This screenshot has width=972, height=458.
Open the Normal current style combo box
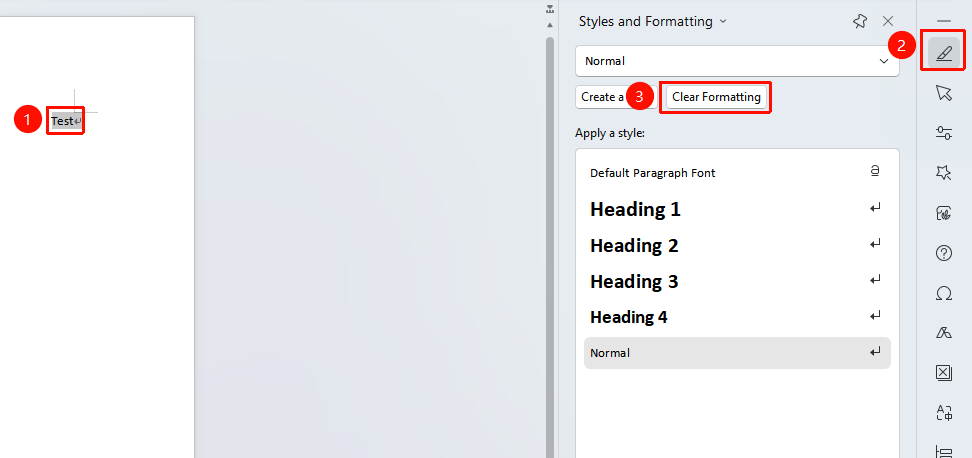[x=737, y=61]
